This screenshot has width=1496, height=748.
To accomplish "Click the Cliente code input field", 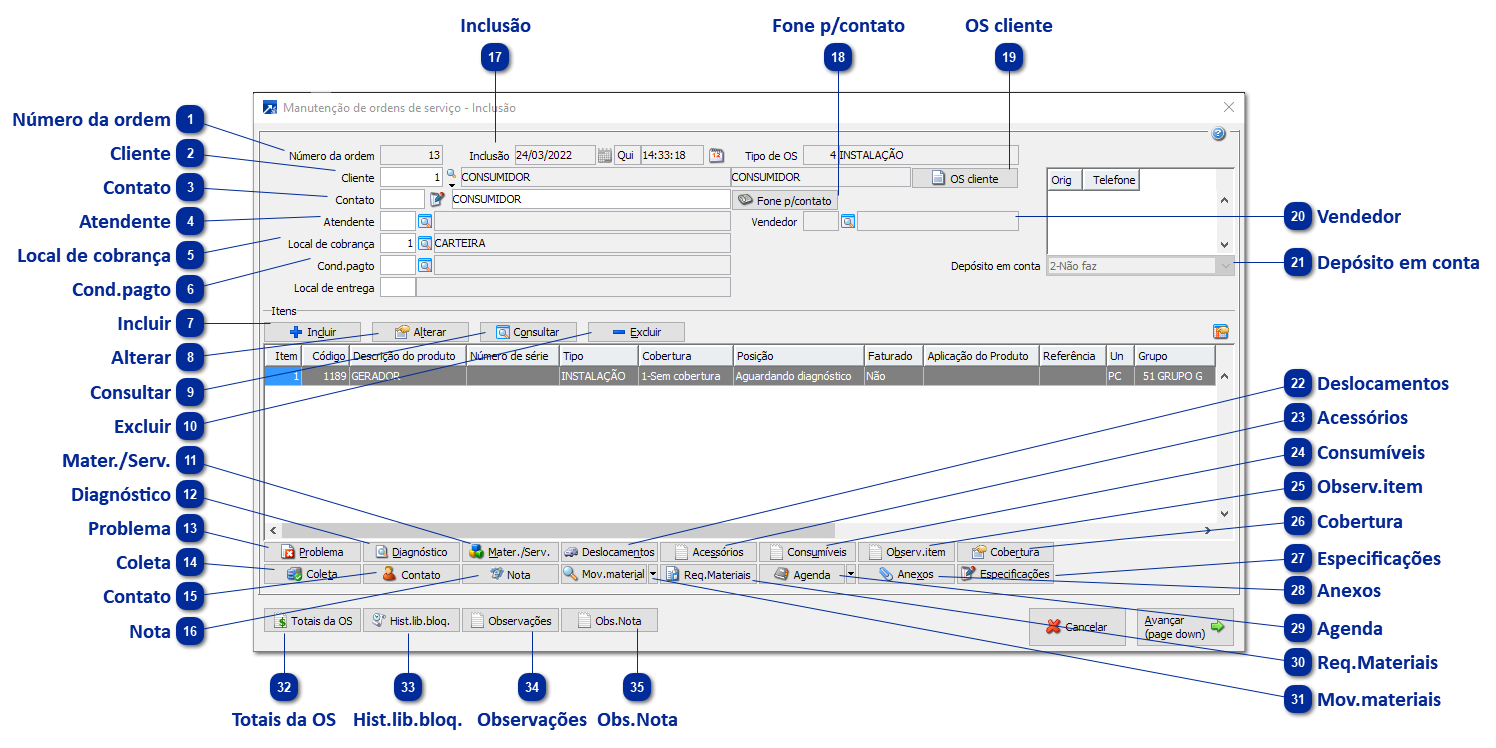I will 412,177.
